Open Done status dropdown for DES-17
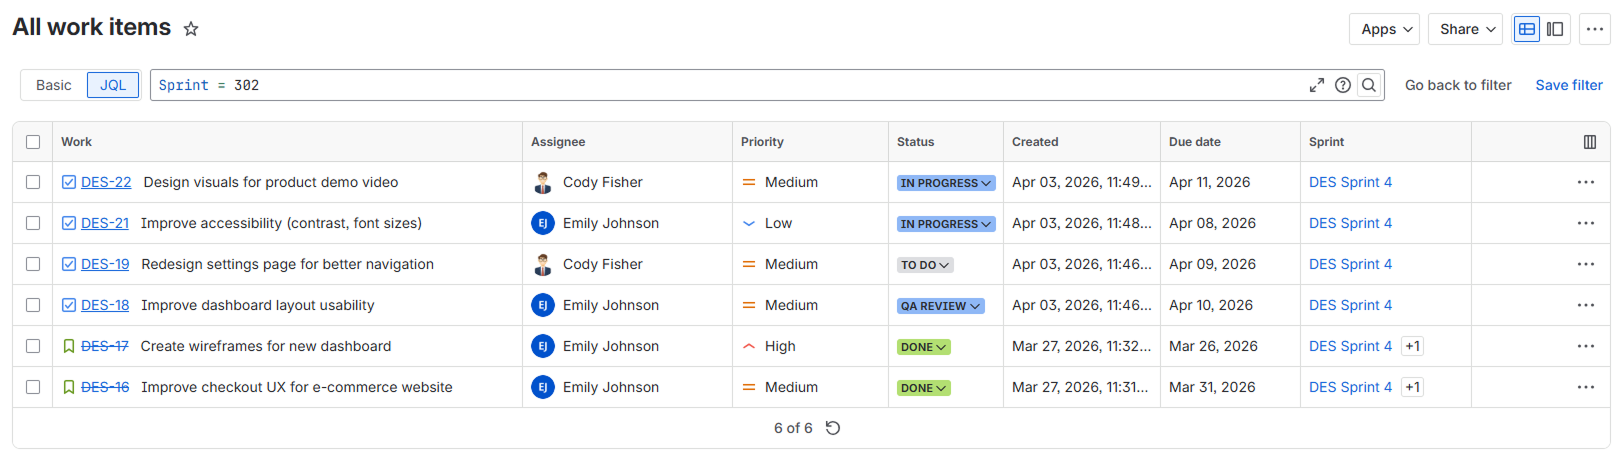 923,347
